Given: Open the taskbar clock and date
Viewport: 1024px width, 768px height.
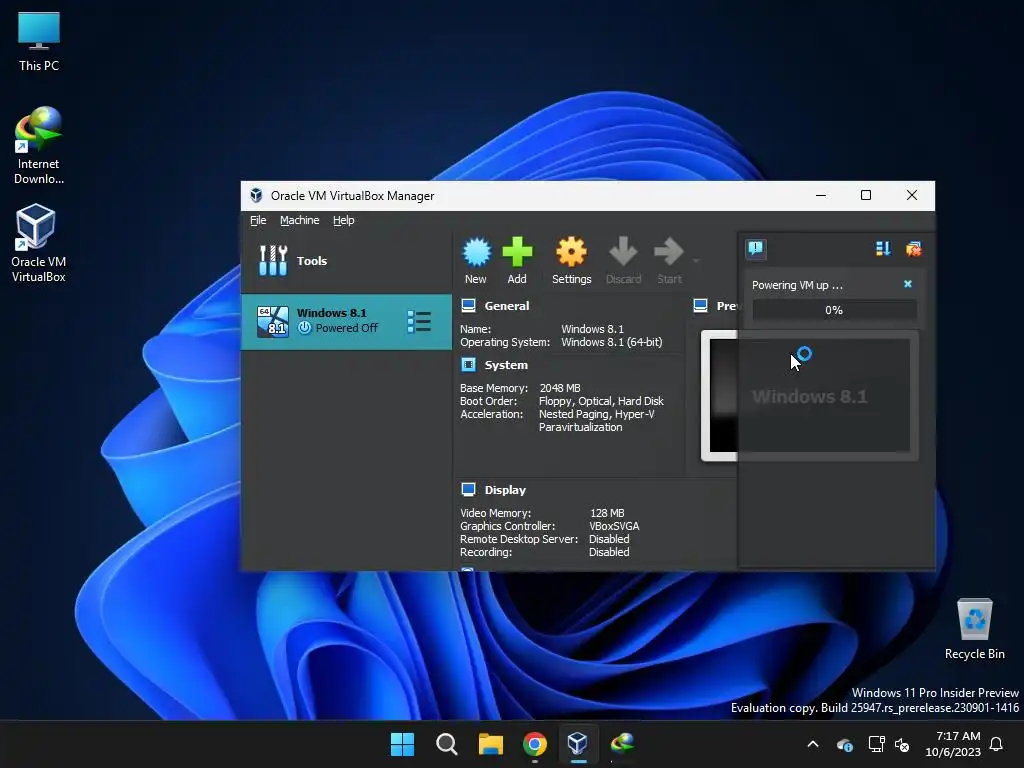Looking at the screenshot, I should coord(953,744).
